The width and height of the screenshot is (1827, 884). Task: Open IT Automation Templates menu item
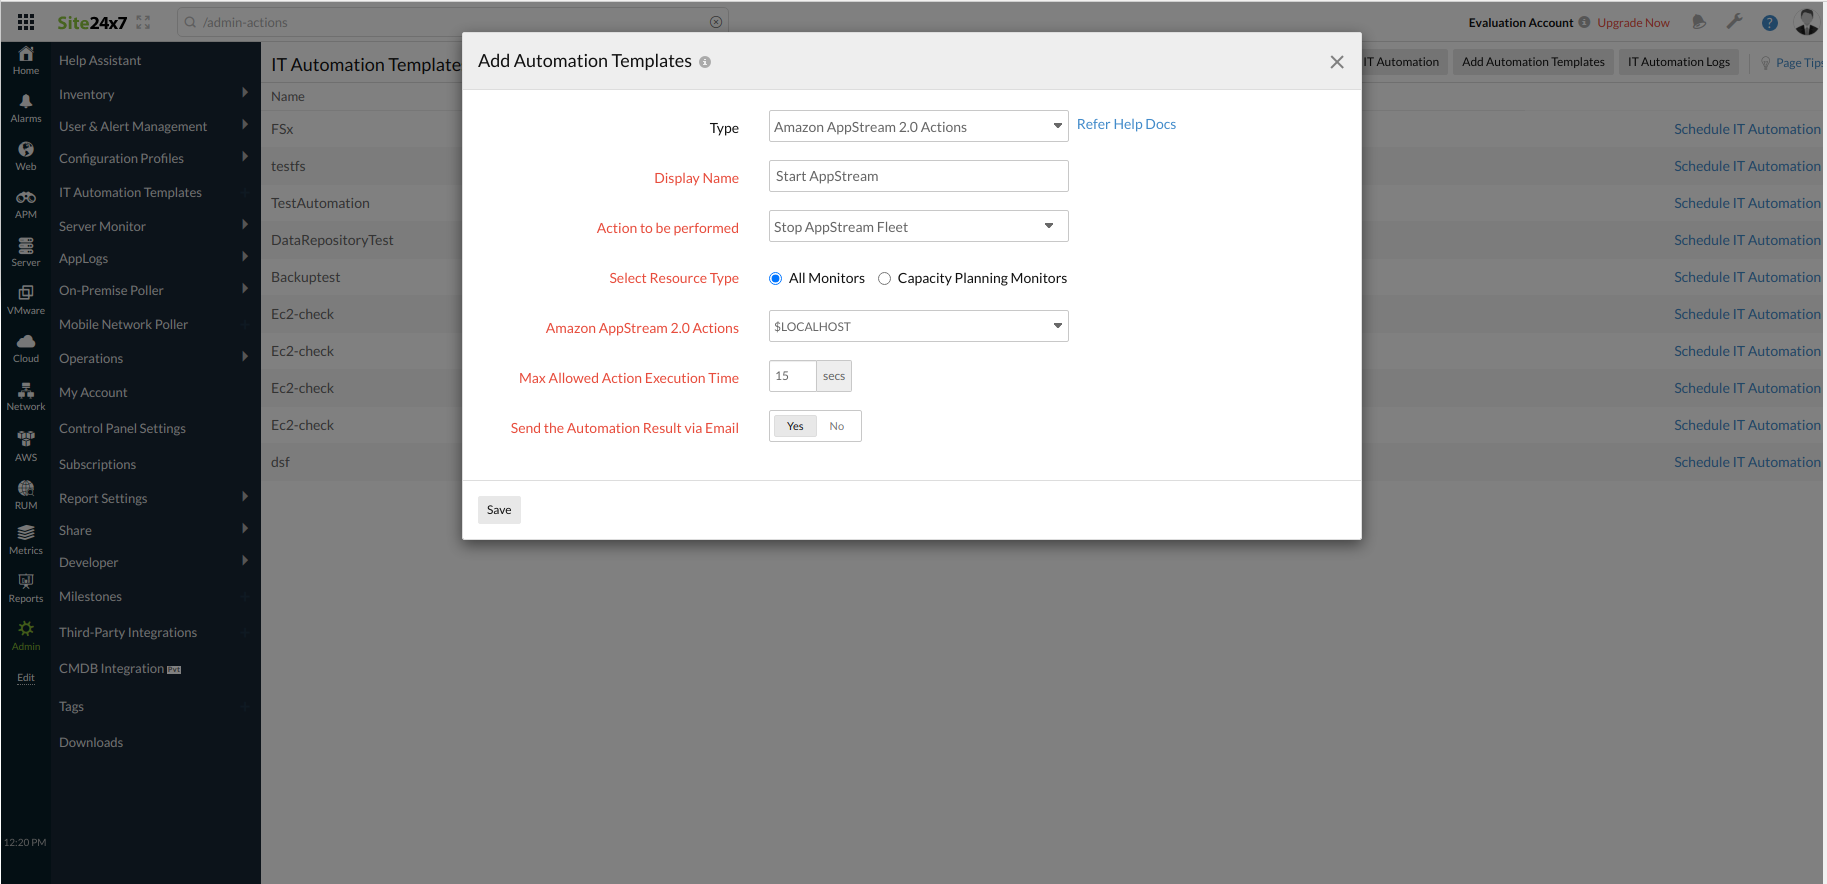coord(130,193)
